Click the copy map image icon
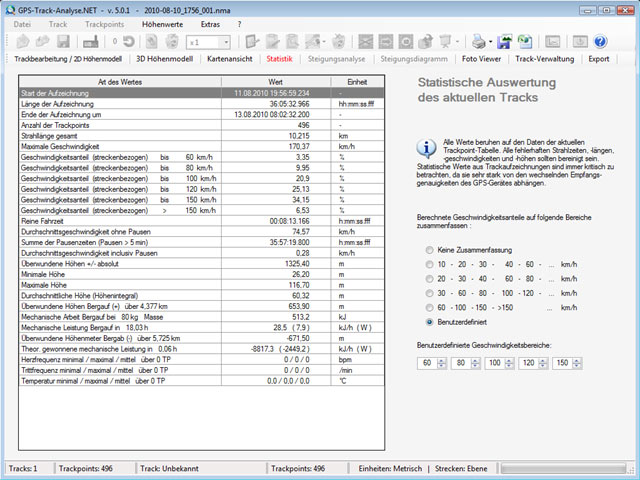 pyautogui.click(x=525, y=41)
